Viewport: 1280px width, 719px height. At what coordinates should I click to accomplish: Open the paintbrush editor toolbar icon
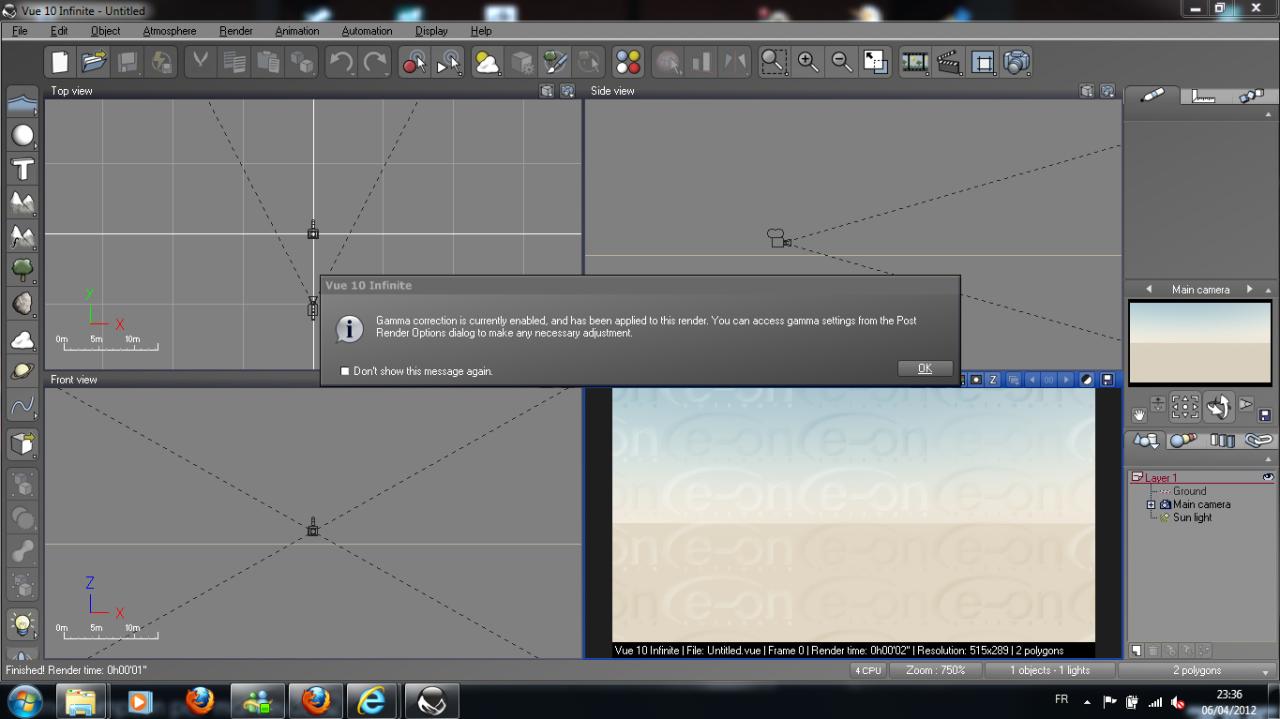tap(555, 62)
